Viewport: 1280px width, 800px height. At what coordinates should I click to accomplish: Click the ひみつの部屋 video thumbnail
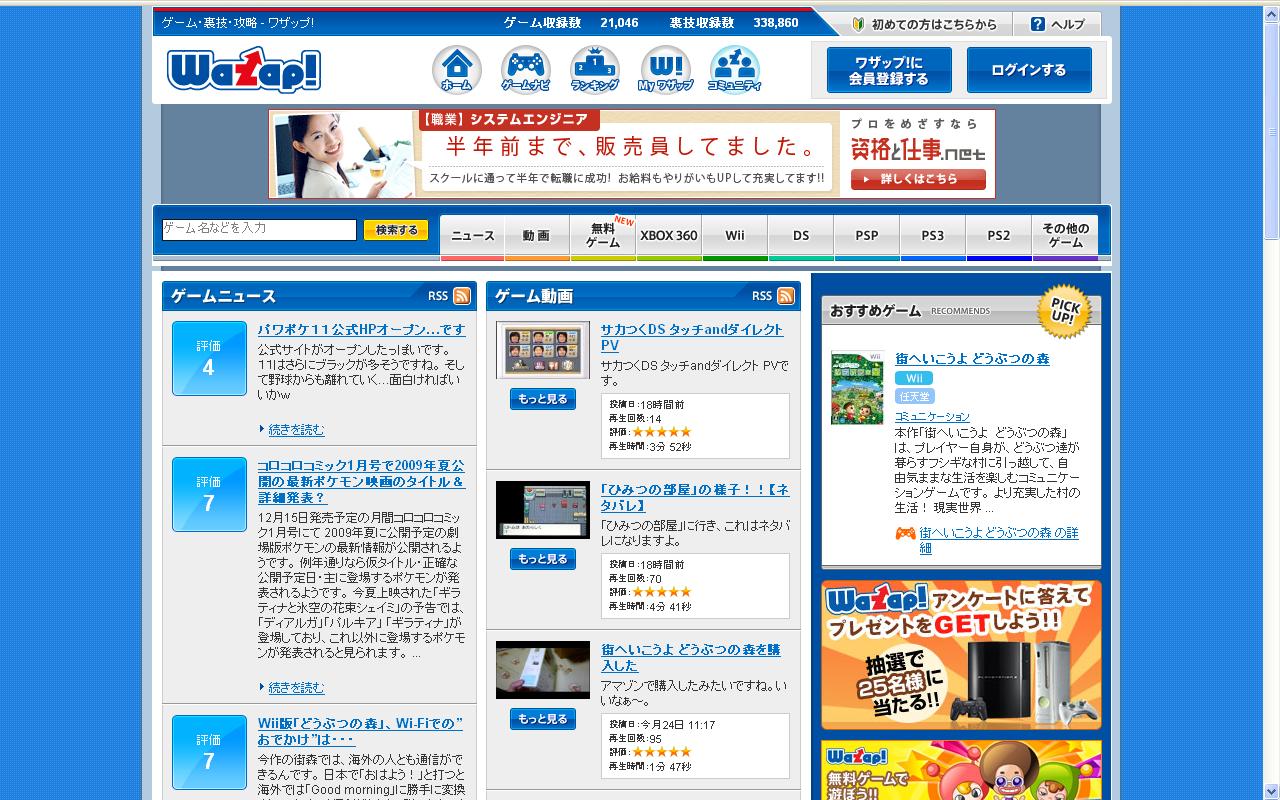tap(543, 510)
